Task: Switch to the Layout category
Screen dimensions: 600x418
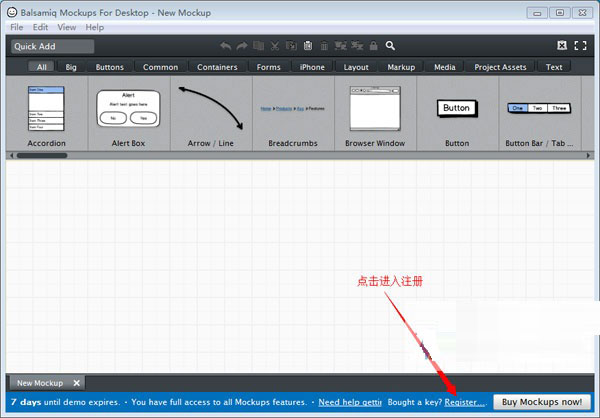Action: pos(356,67)
